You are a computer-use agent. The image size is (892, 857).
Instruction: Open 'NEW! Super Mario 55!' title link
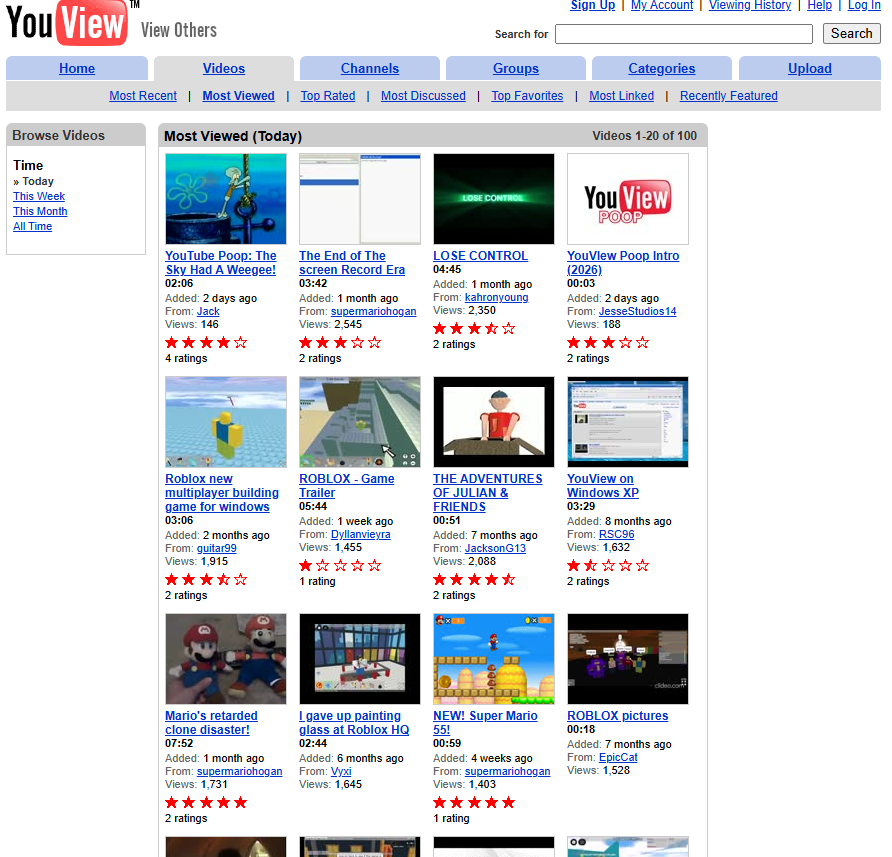point(485,723)
